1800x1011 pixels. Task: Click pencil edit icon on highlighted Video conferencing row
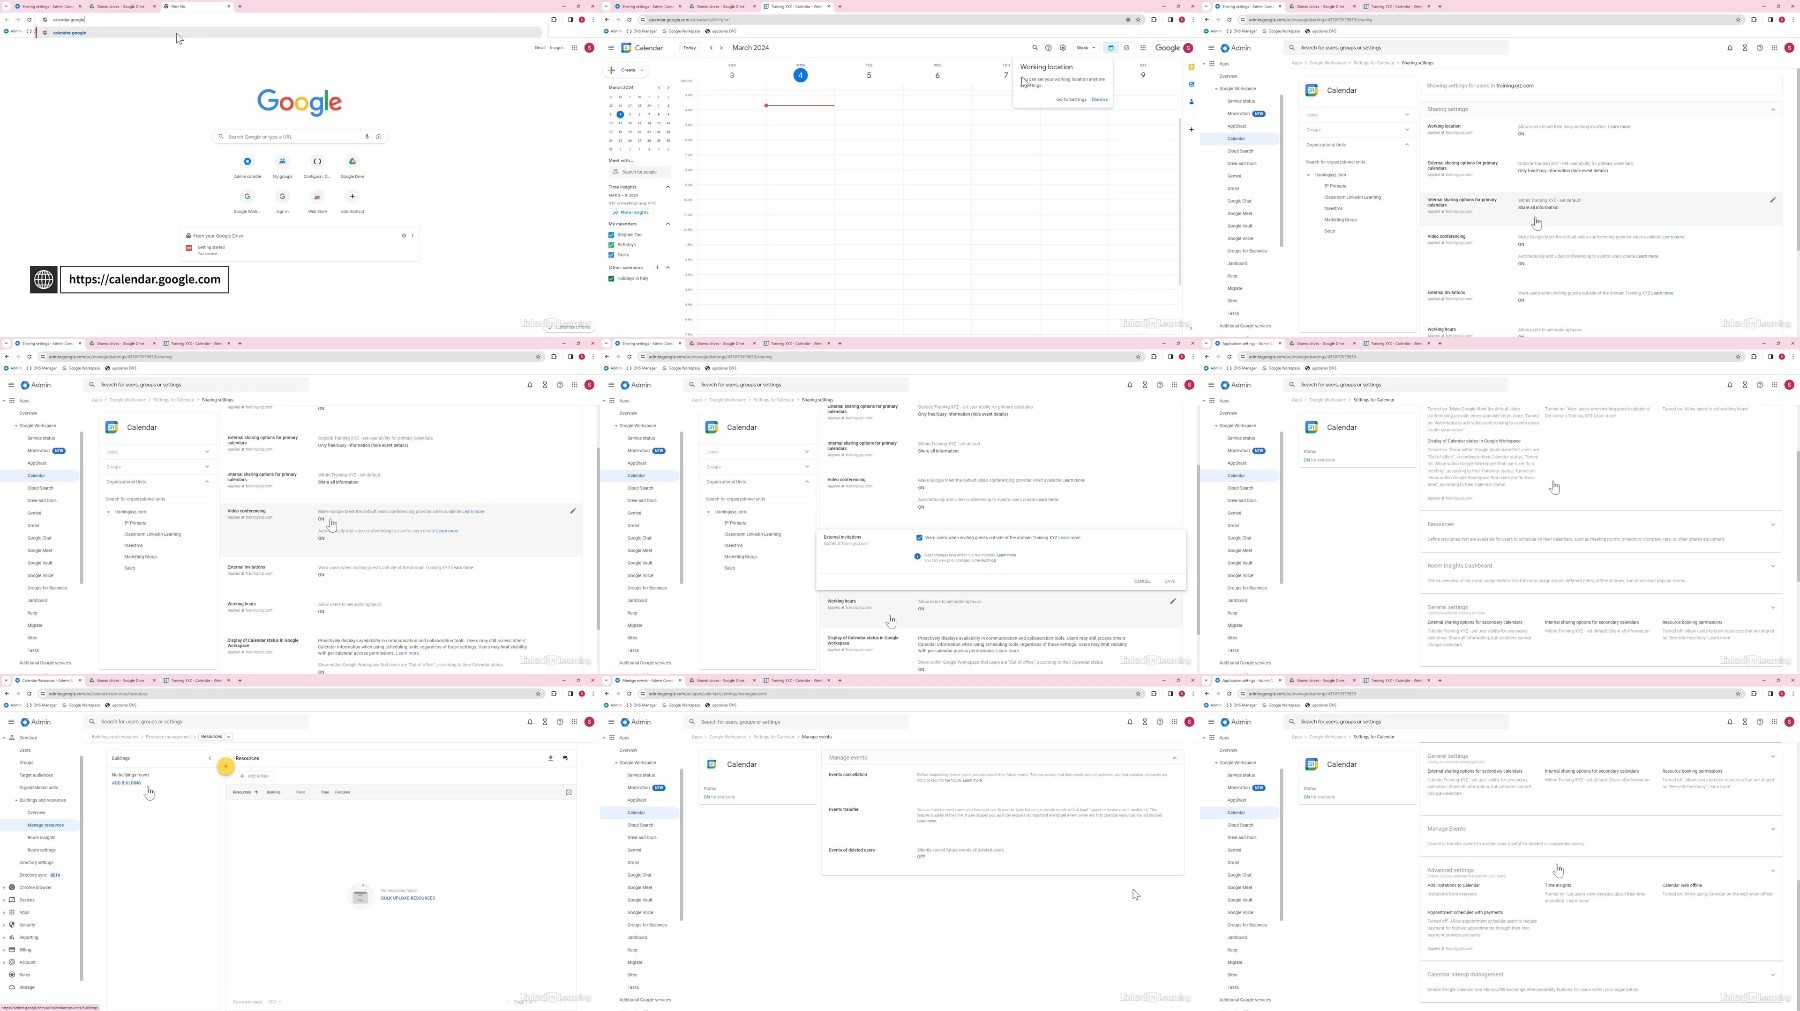click(573, 511)
